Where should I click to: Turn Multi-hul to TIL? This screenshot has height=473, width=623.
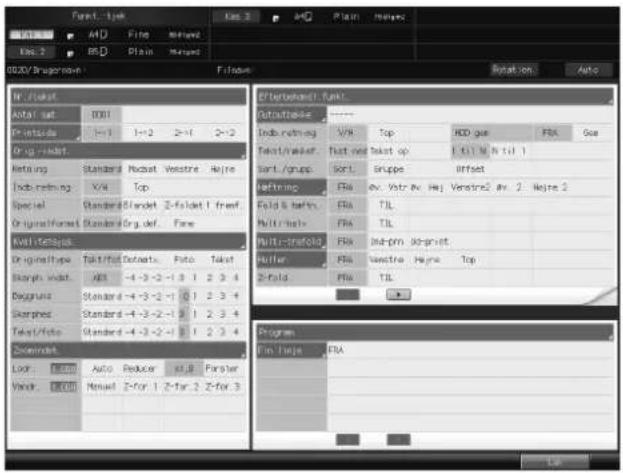point(385,223)
